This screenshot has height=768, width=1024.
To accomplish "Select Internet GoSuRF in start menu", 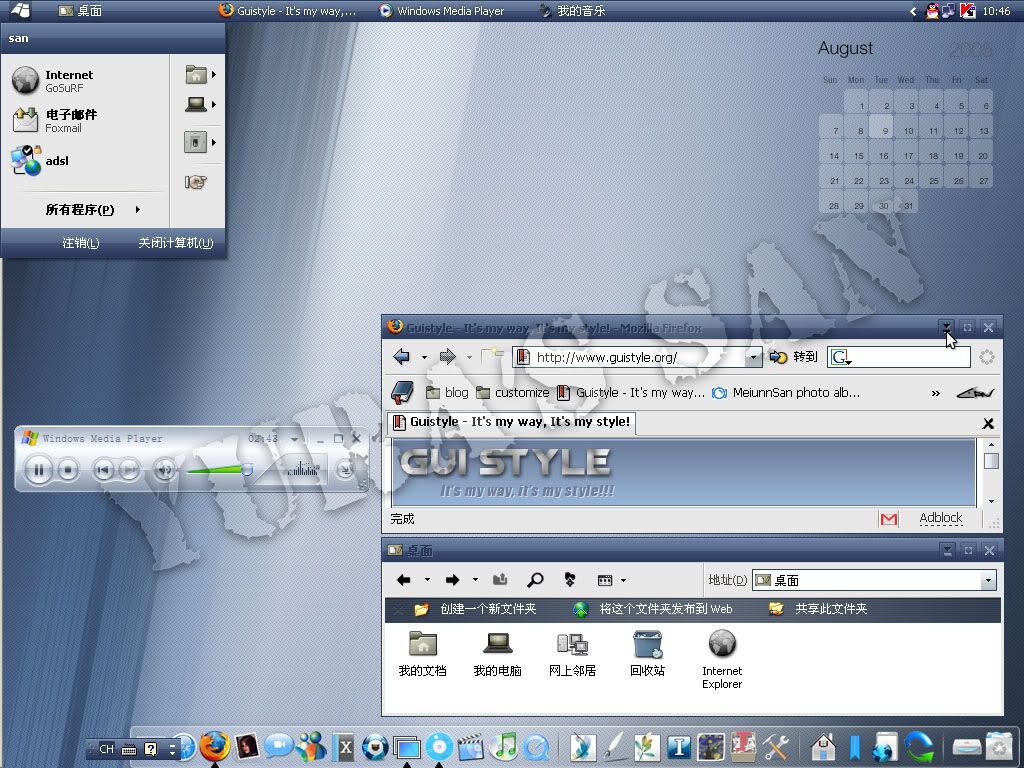I will coord(68,81).
